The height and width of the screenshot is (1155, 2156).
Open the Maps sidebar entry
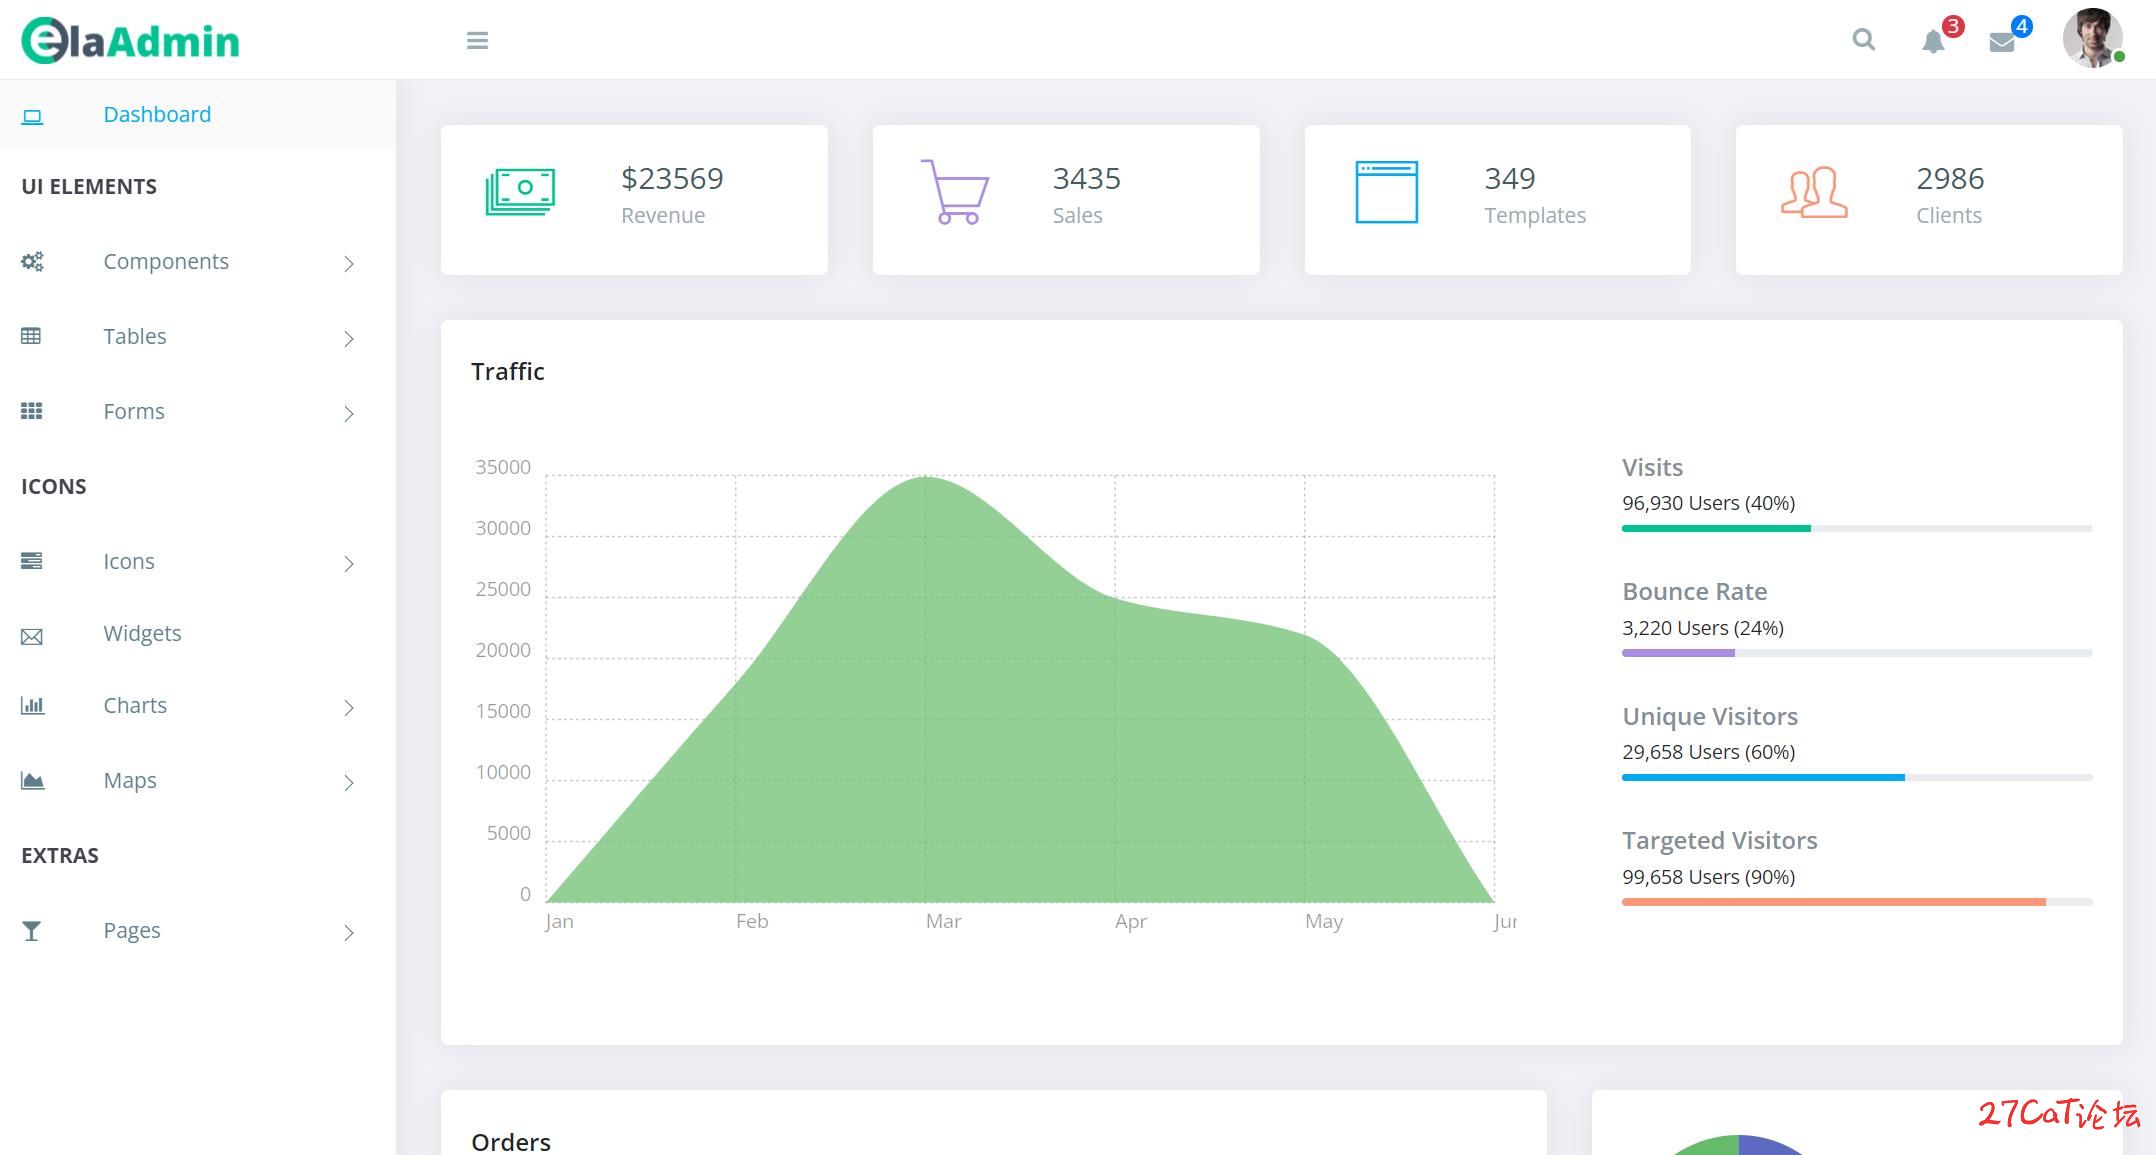click(x=130, y=780)
